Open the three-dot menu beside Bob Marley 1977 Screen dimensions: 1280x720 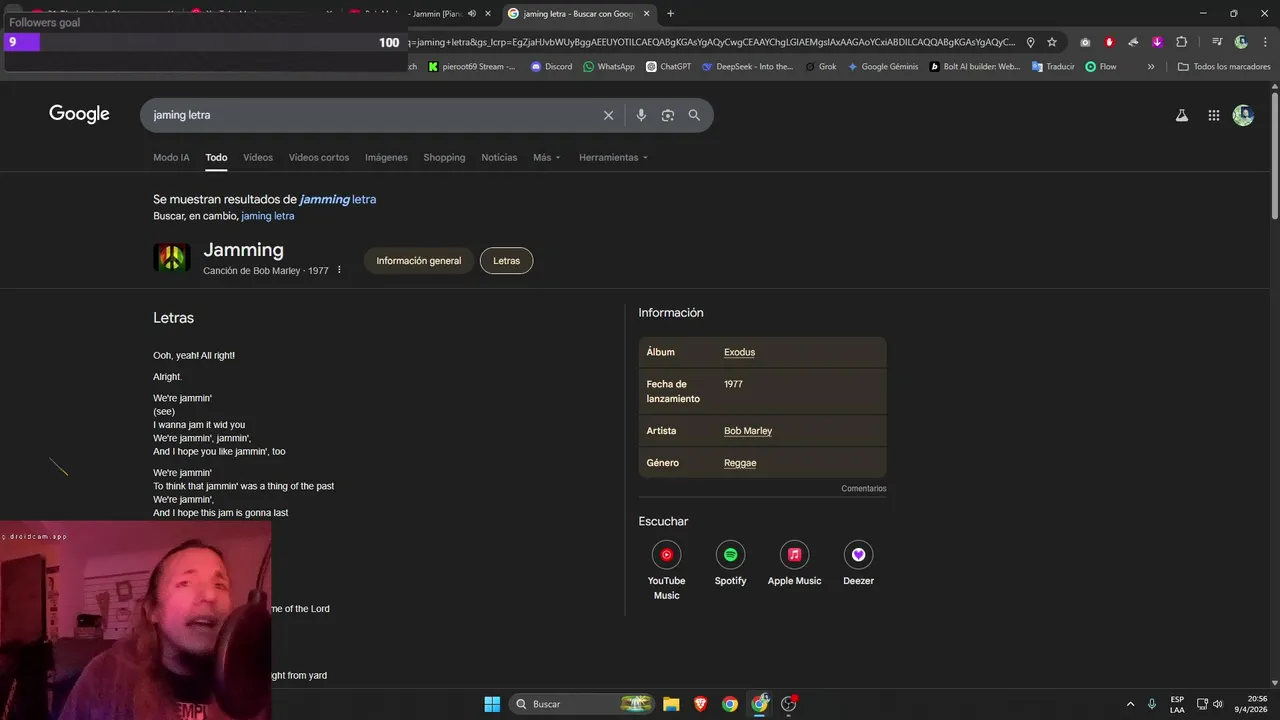click(x=339, y=270)
